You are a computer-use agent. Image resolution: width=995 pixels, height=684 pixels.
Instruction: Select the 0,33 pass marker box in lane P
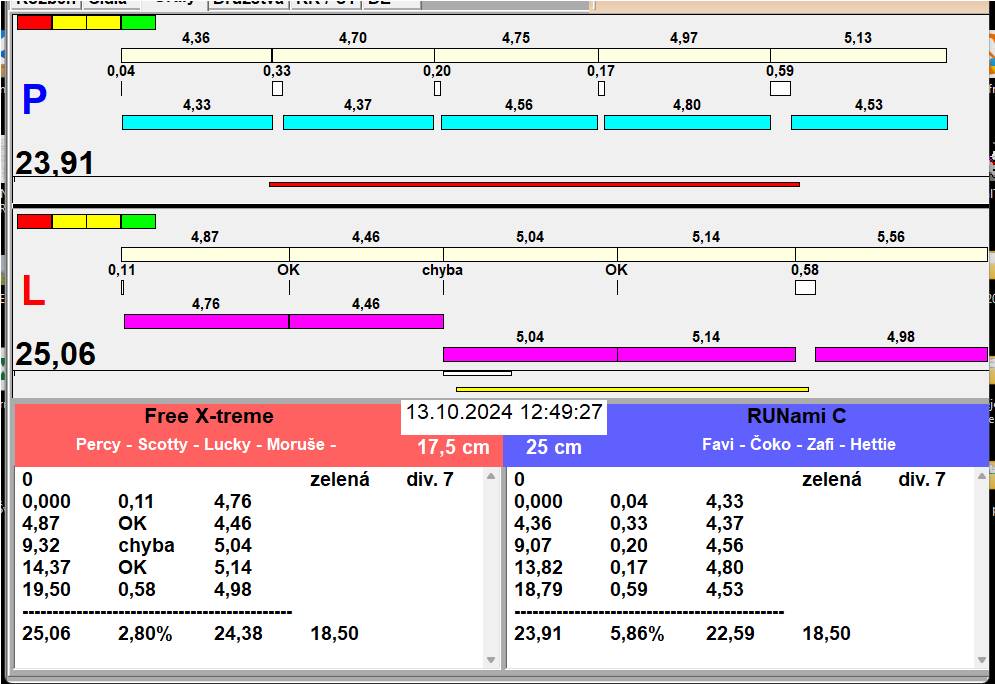[x=277, y=88]
